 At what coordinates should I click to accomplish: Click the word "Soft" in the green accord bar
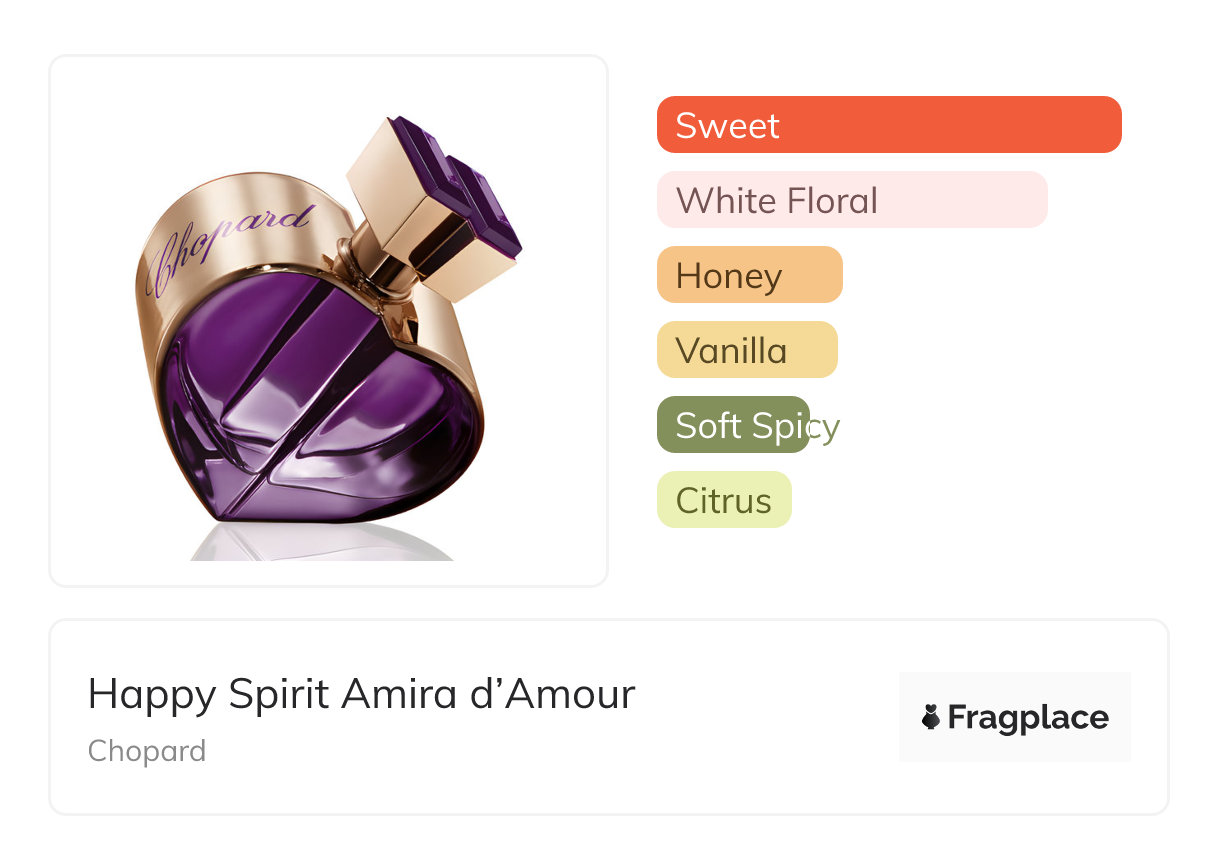(x=709, y=425)
